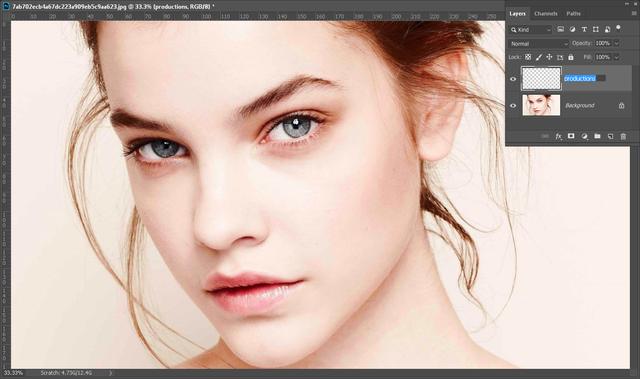Image resolution: width=640 pixels, height=379 pixels.
Task: Open the fx layer style menu
Action: click(558, 136)
